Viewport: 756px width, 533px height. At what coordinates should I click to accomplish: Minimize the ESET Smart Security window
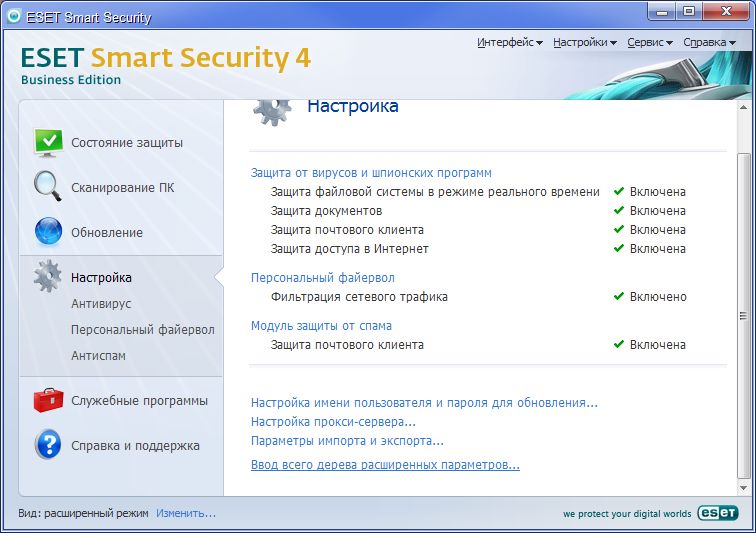662,12
